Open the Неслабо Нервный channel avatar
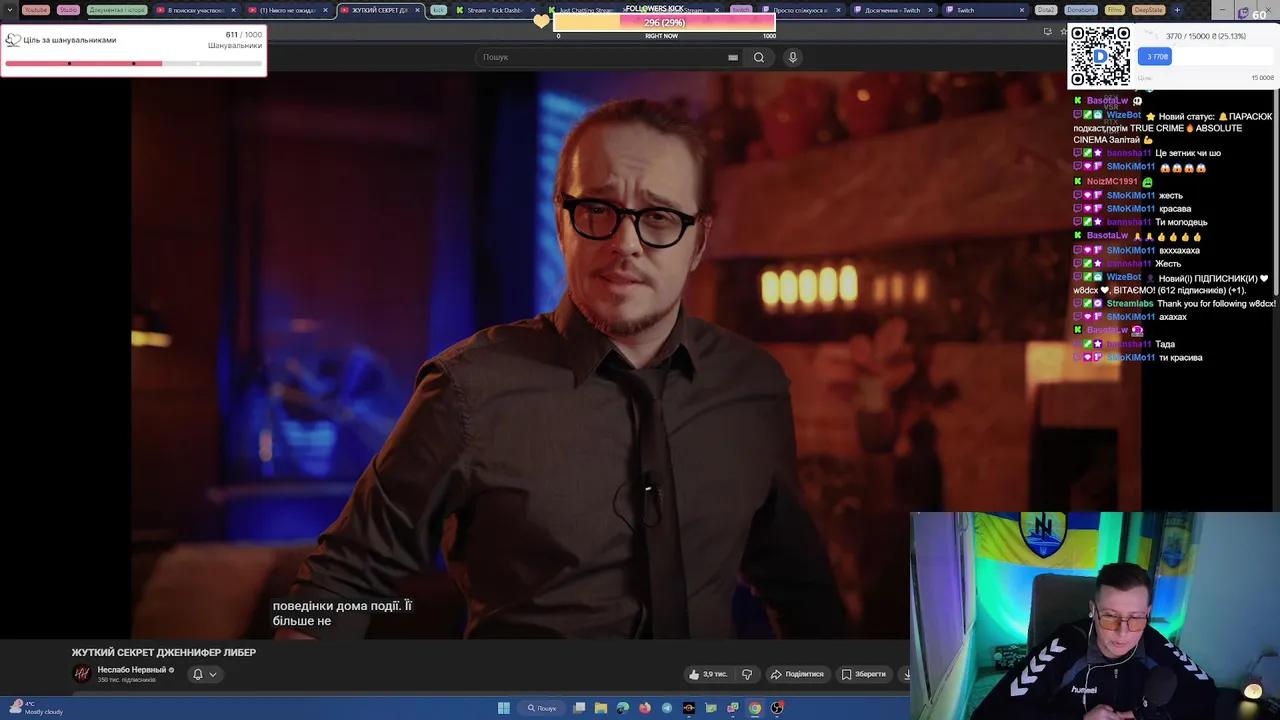The image size is (1280, 720). (82, 674)
